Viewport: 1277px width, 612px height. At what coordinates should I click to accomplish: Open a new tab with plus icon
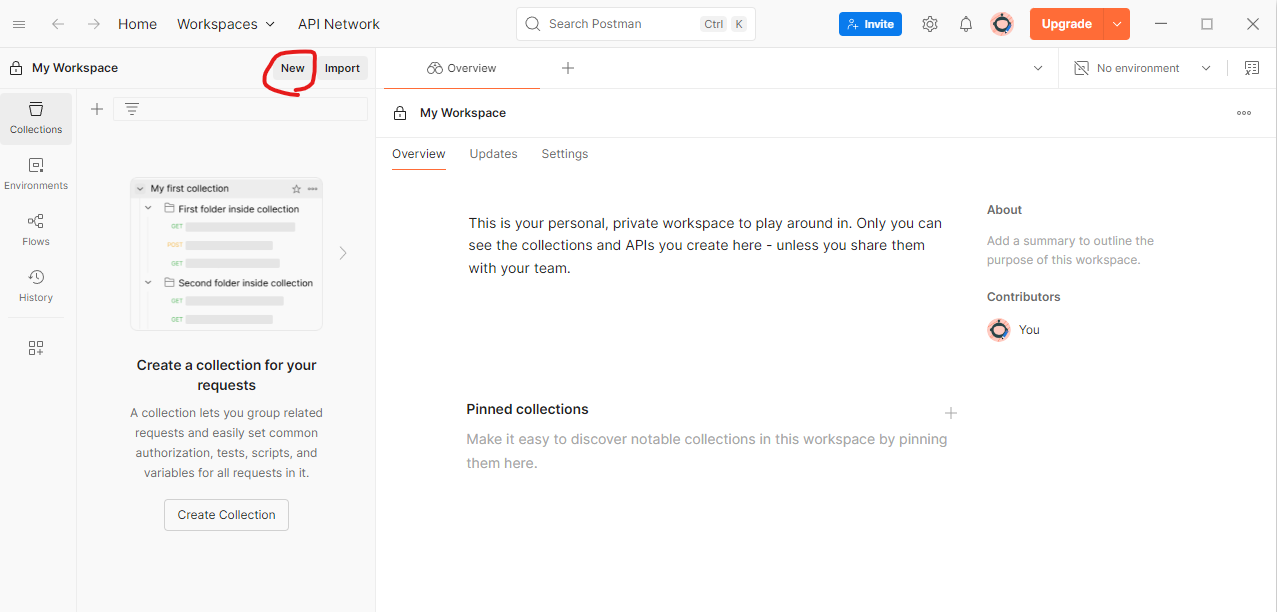coord(568,68)
